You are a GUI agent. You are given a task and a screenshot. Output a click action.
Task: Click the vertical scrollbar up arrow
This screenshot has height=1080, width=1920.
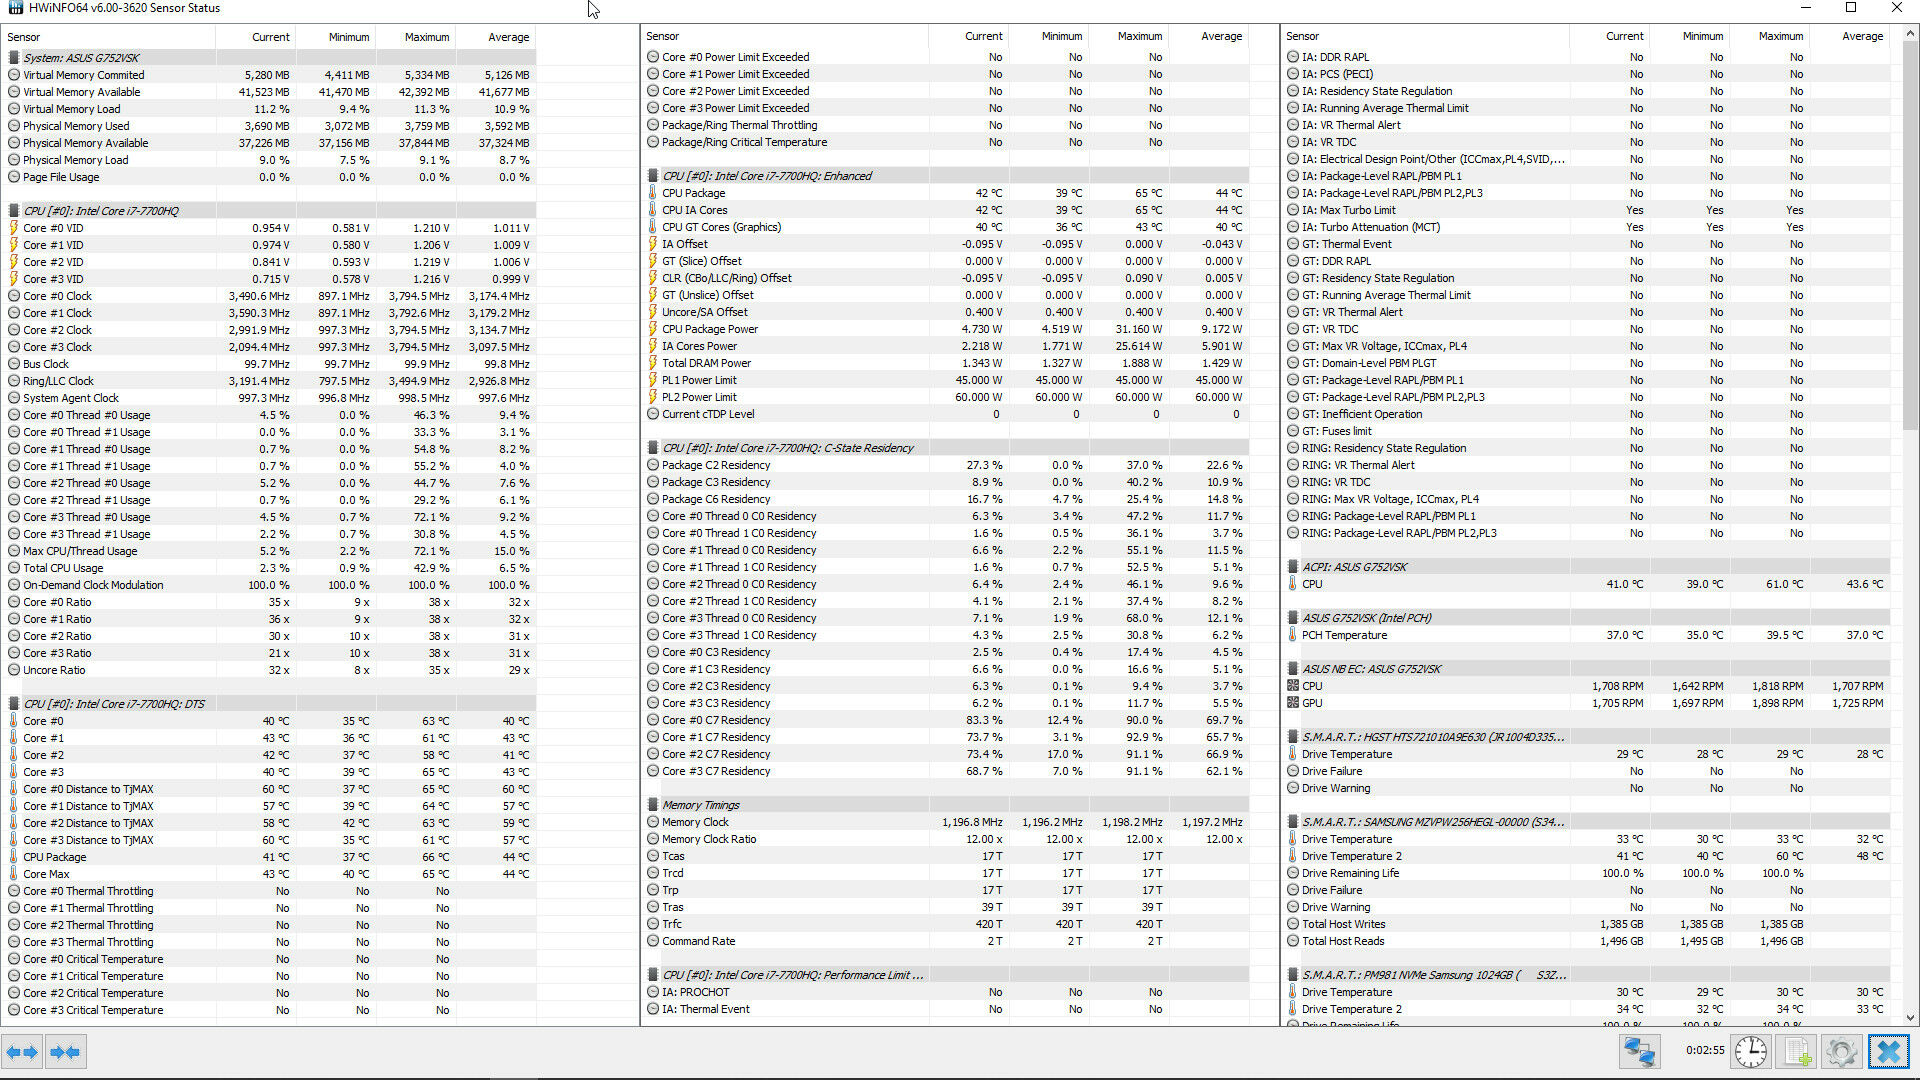pos(1910,33)
